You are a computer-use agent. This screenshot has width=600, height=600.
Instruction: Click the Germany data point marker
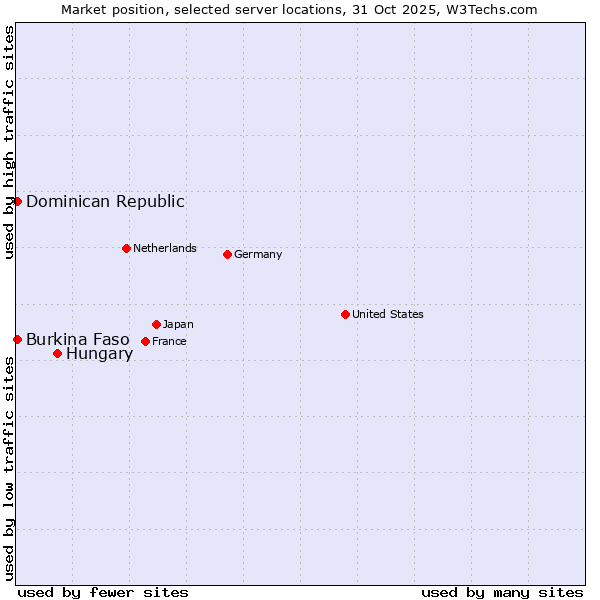[227, 254]
